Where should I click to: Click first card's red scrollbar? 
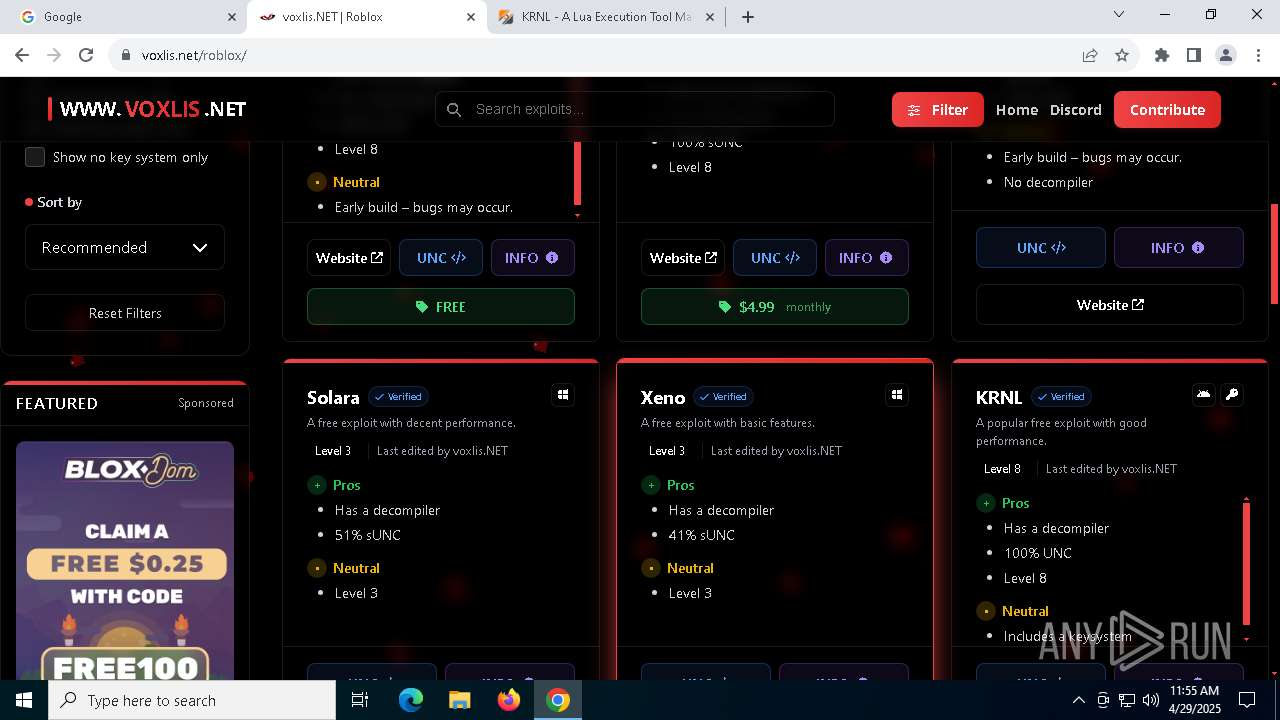pos(577,172)
